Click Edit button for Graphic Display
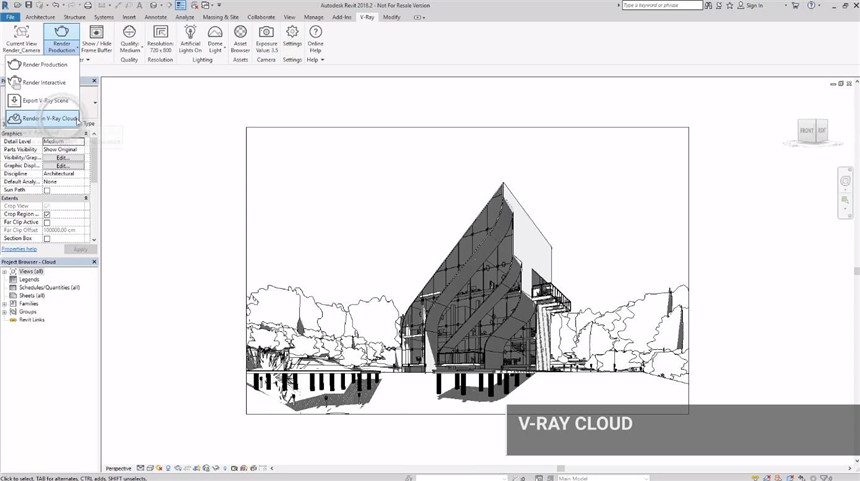Viewport: 860px width, 481px height. click(x=63, y=165)
